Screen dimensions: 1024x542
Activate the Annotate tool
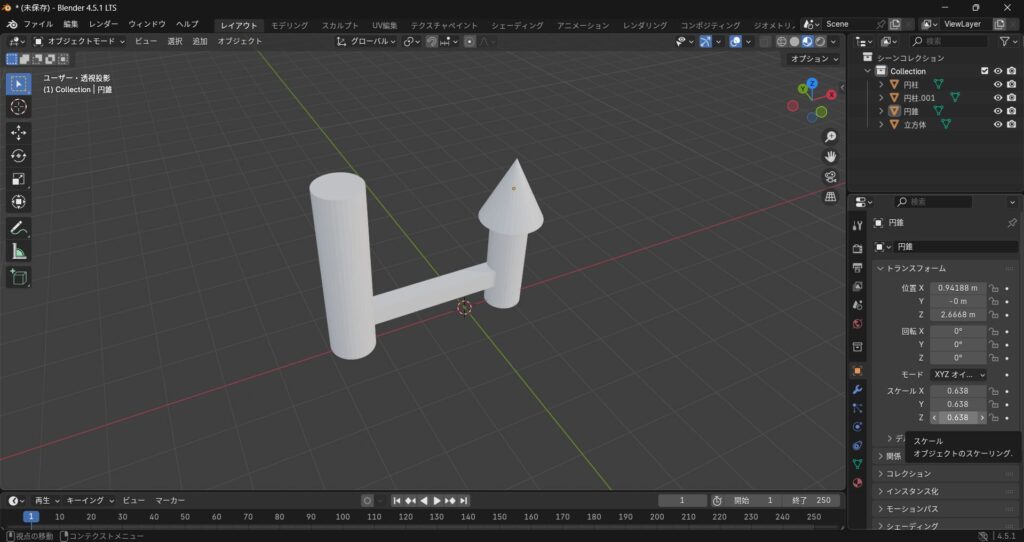click(19, 228)
